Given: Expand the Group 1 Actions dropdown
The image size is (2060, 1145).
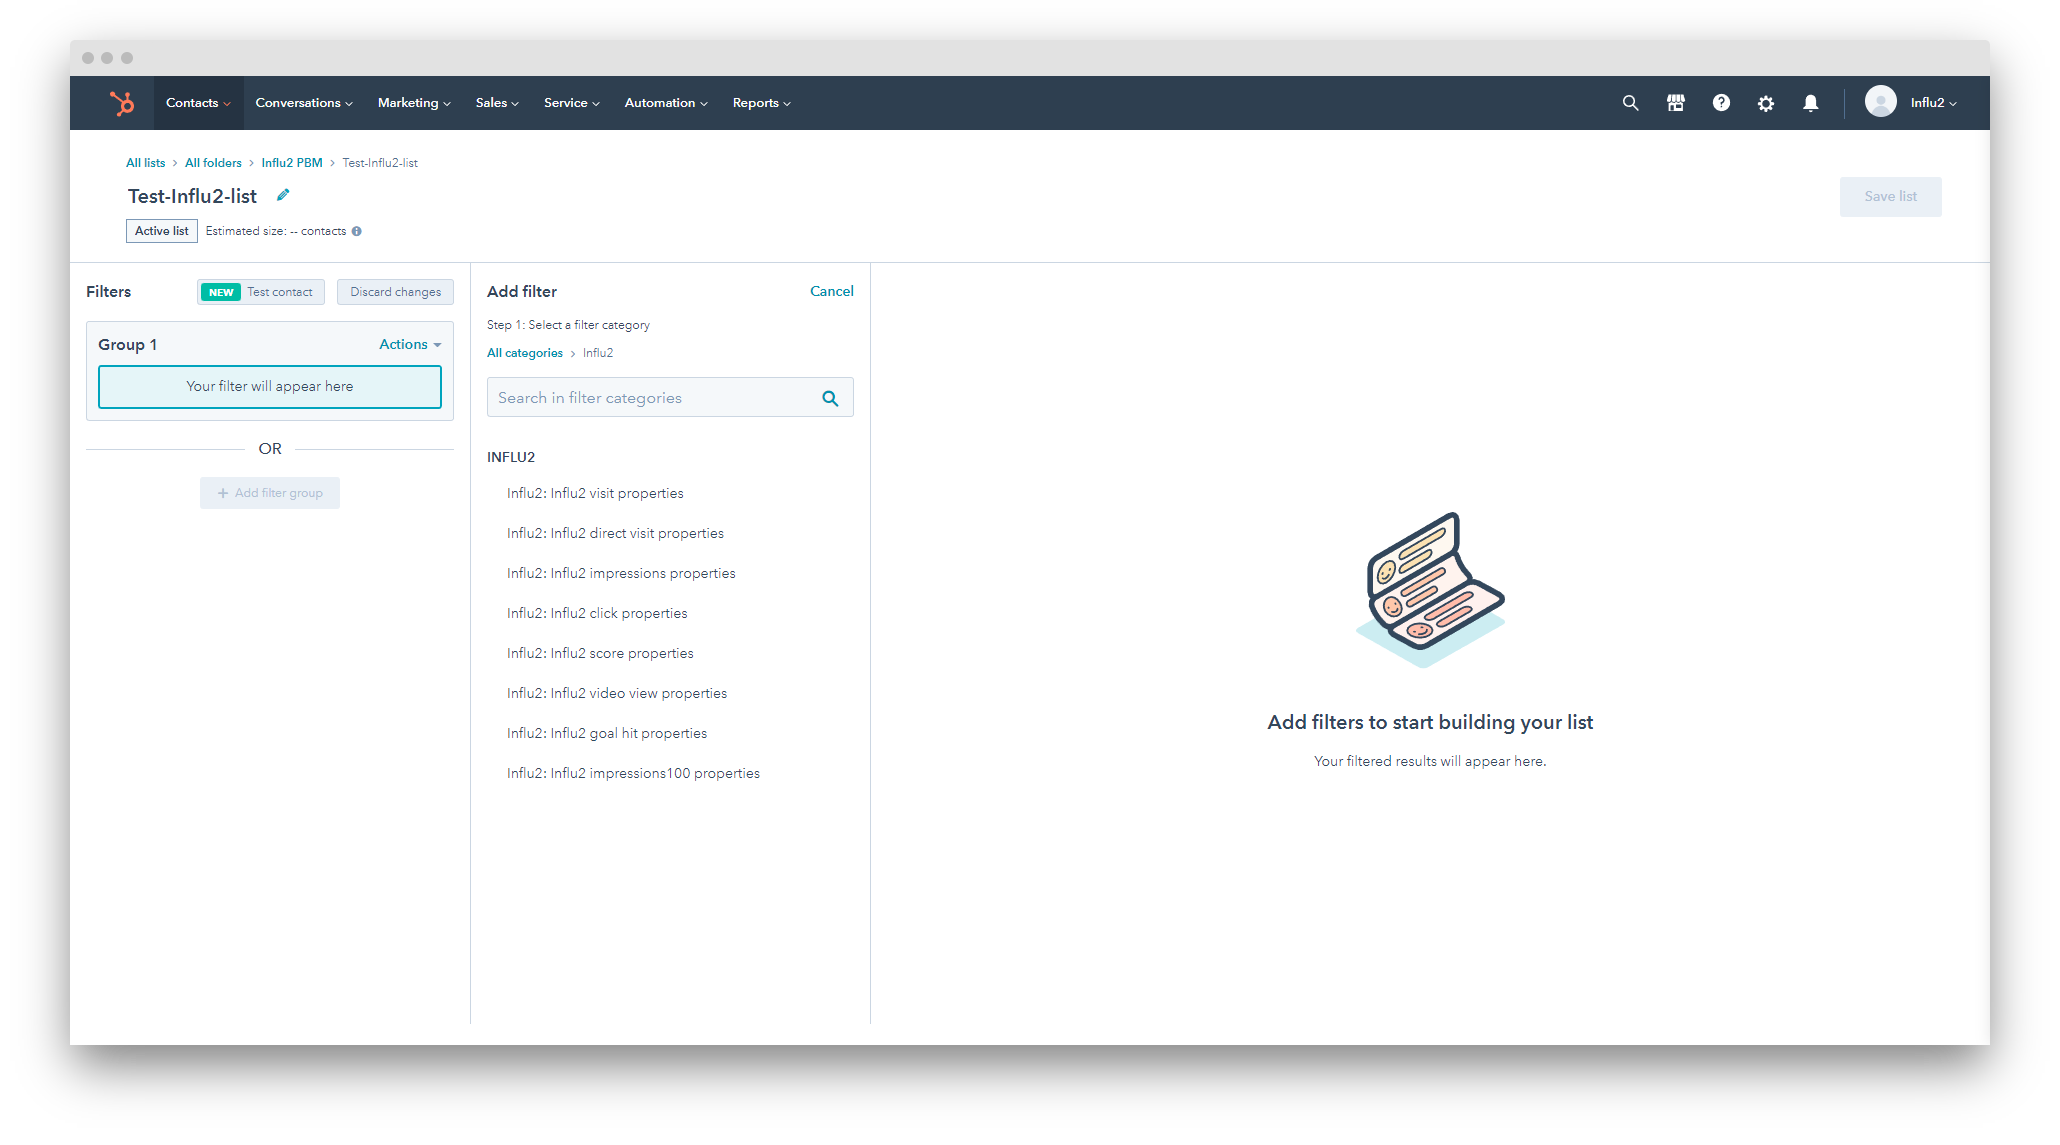Looking at the screenshot, I should click(x=409, y=344).
